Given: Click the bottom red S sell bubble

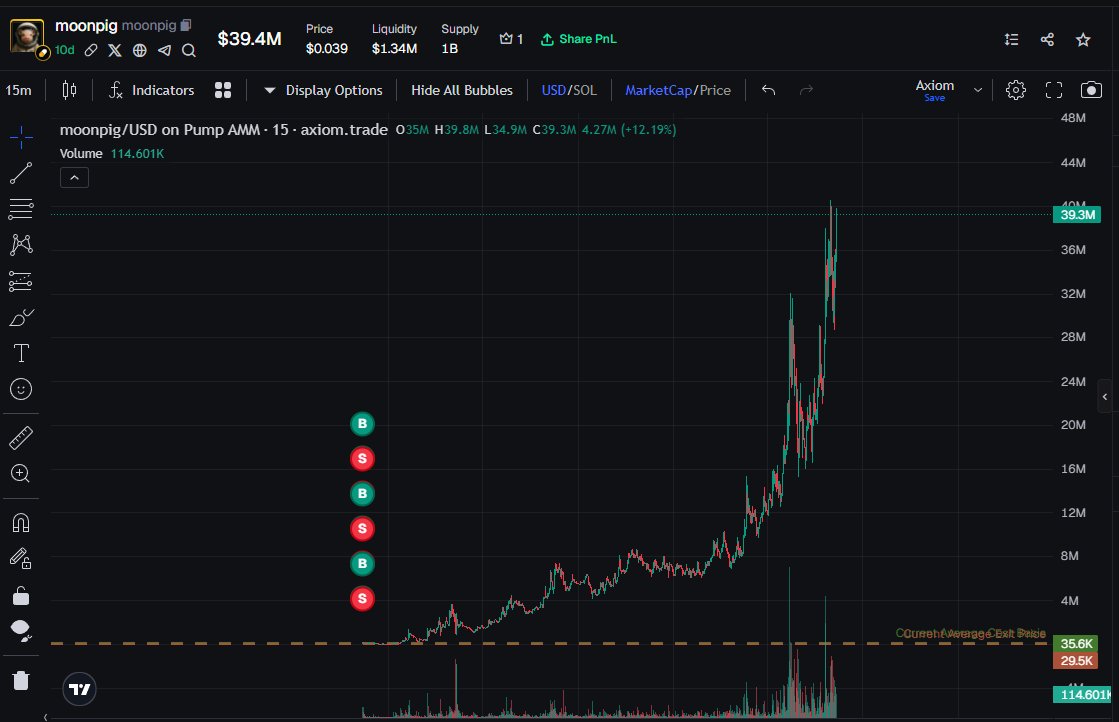Looking at the screenshot, I should pos(363,599).
